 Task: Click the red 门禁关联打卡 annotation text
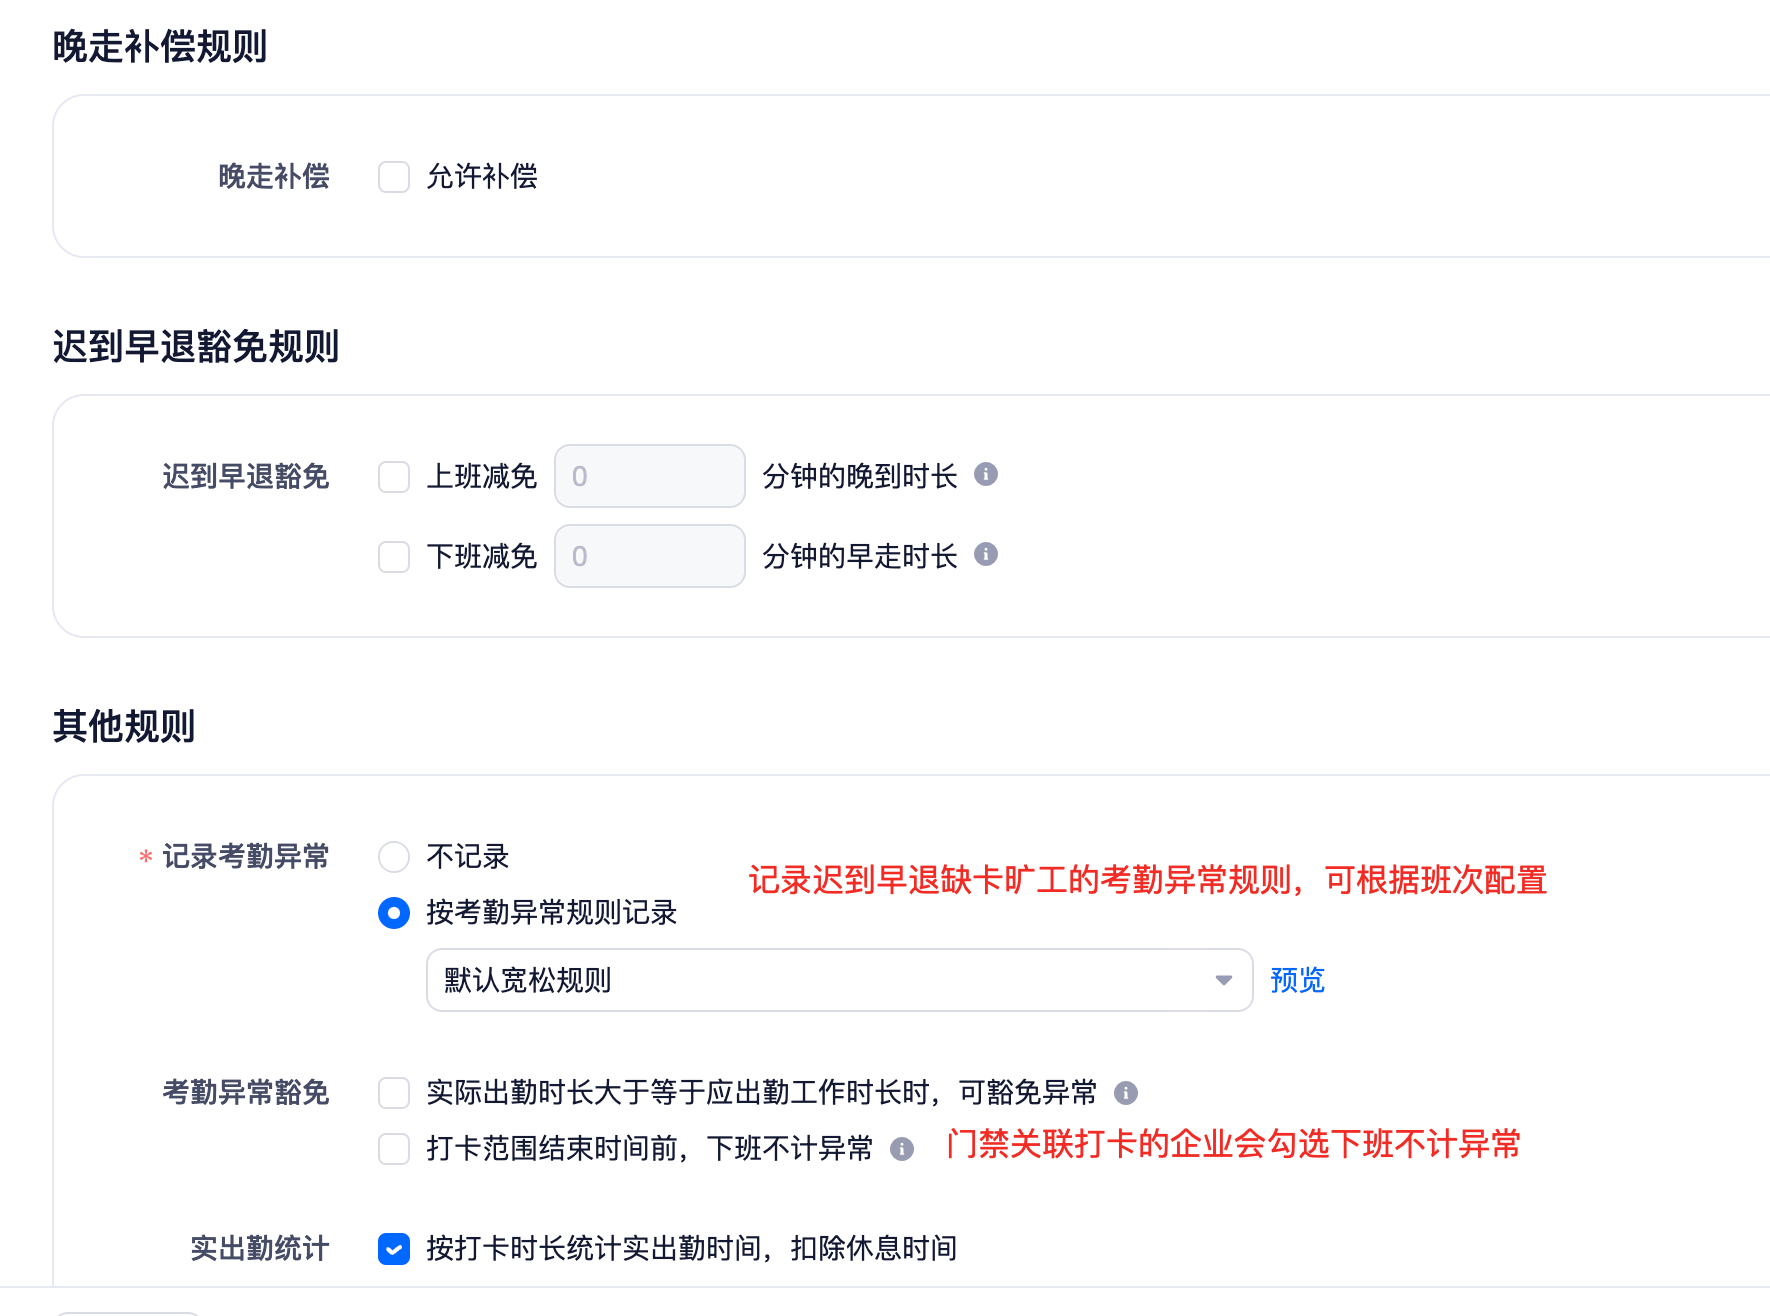tap(1233, 1144)
